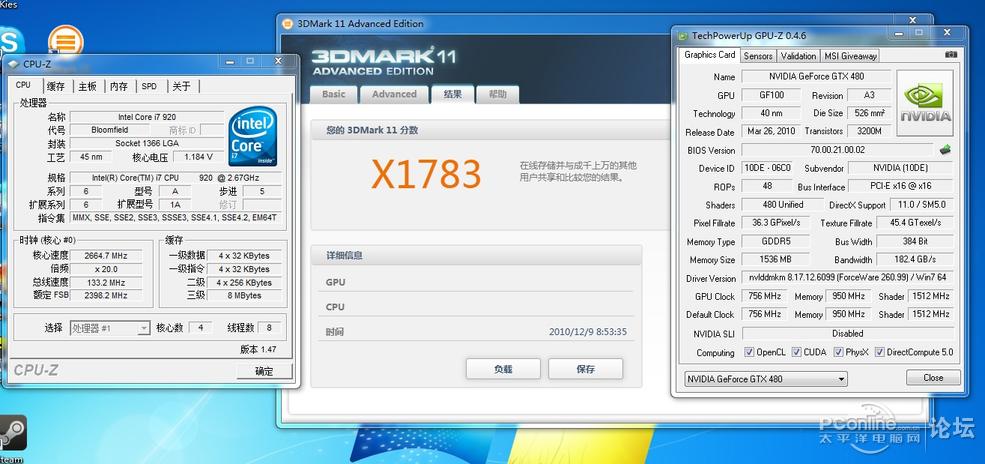The width and height of the screenshot is (985, 464).
Task: Click the orange round desktop icon above CPU-Z
Action: tap(66, 41)
